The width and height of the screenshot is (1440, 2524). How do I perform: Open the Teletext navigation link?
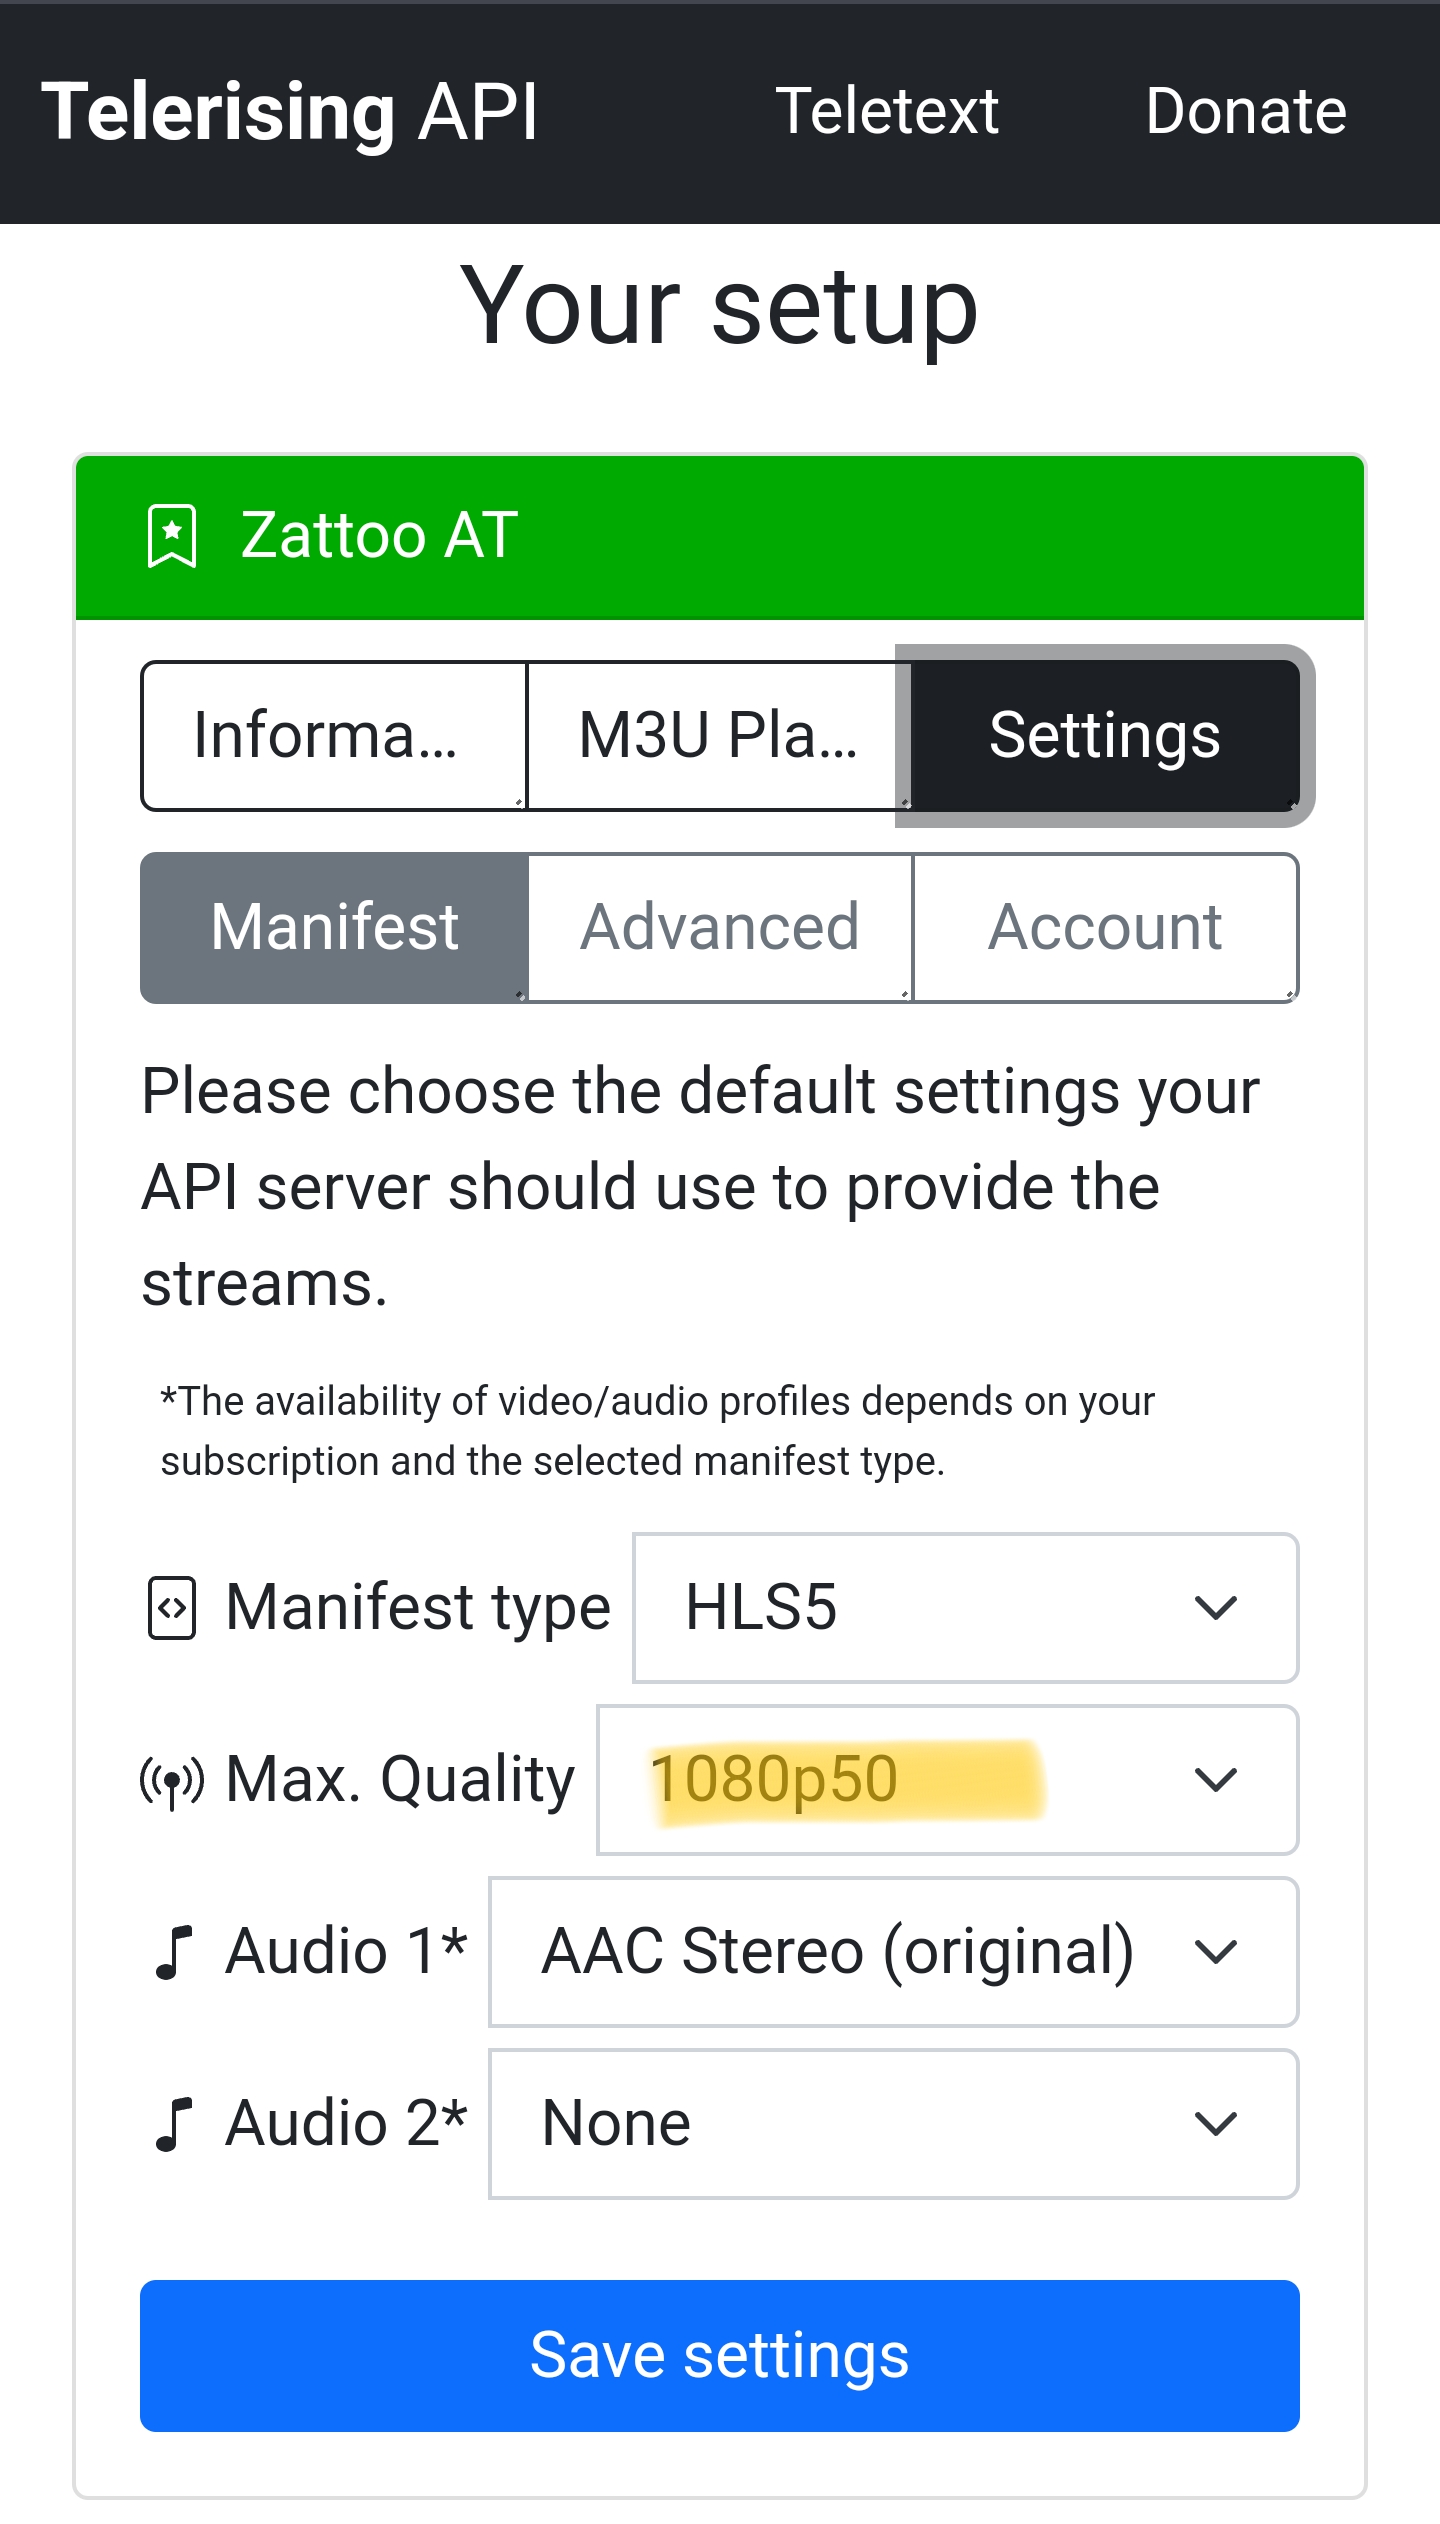coord(887,111)
